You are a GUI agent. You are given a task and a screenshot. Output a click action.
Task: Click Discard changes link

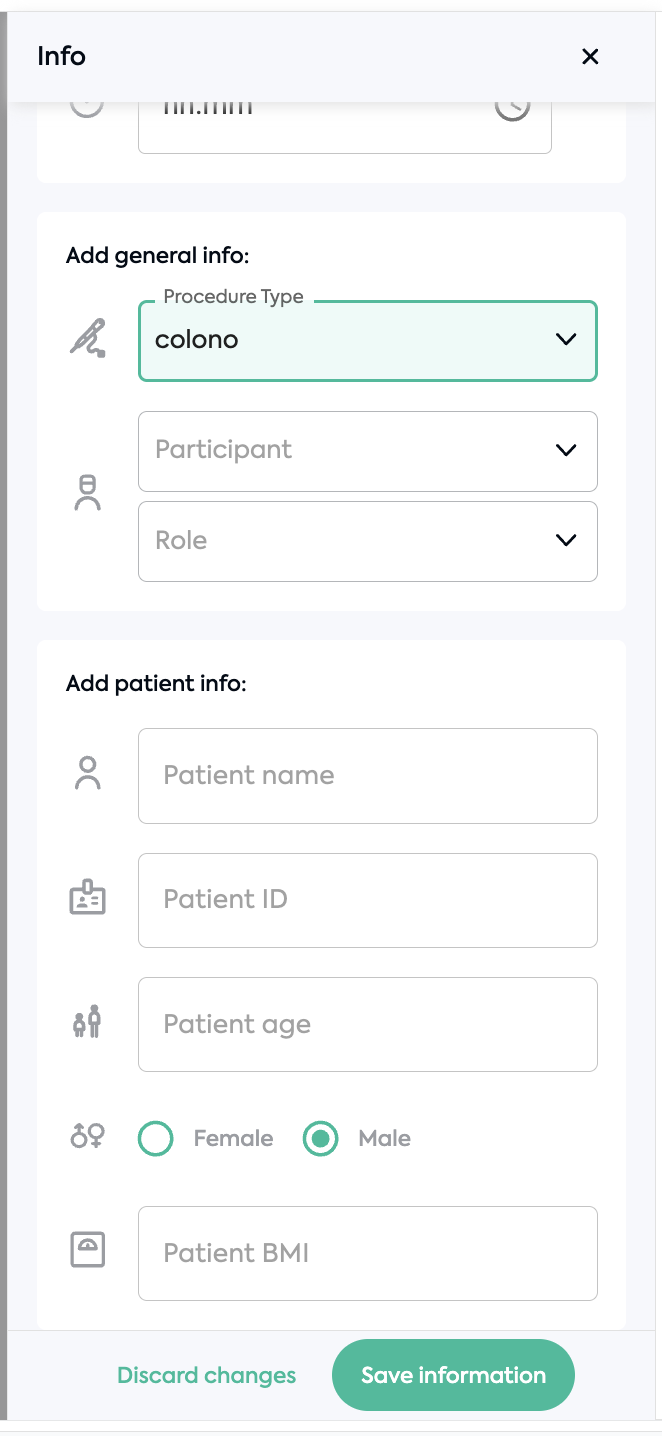[207, 1375]
